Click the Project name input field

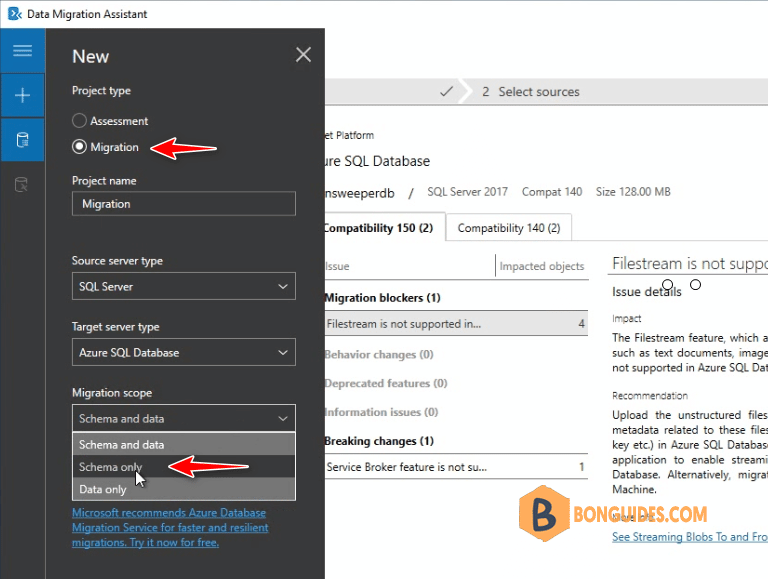point(184,204)
